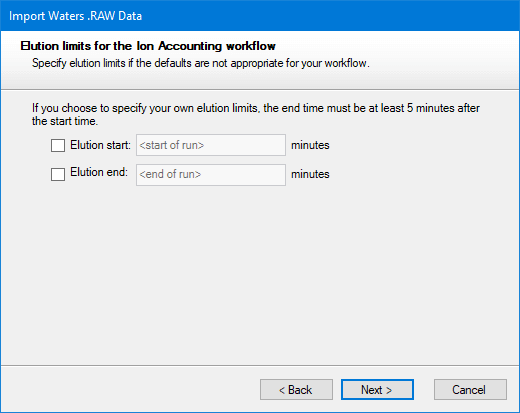520x413 pixels.
Task: Select the Import Waters .RAW Data title bar
Action: click(x=260, y=16)
